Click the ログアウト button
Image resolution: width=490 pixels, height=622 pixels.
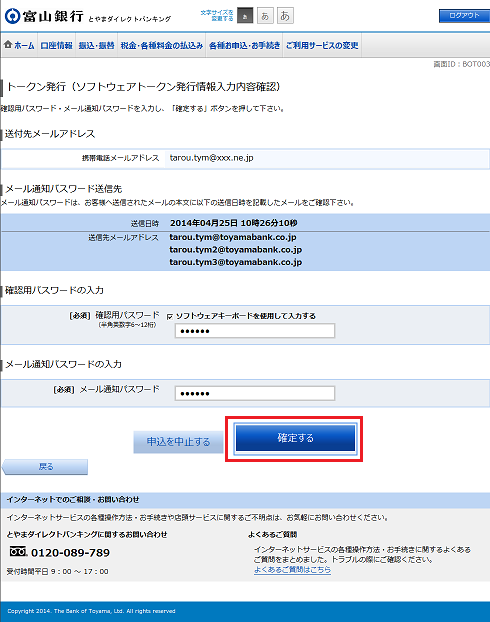click(464, 16)
